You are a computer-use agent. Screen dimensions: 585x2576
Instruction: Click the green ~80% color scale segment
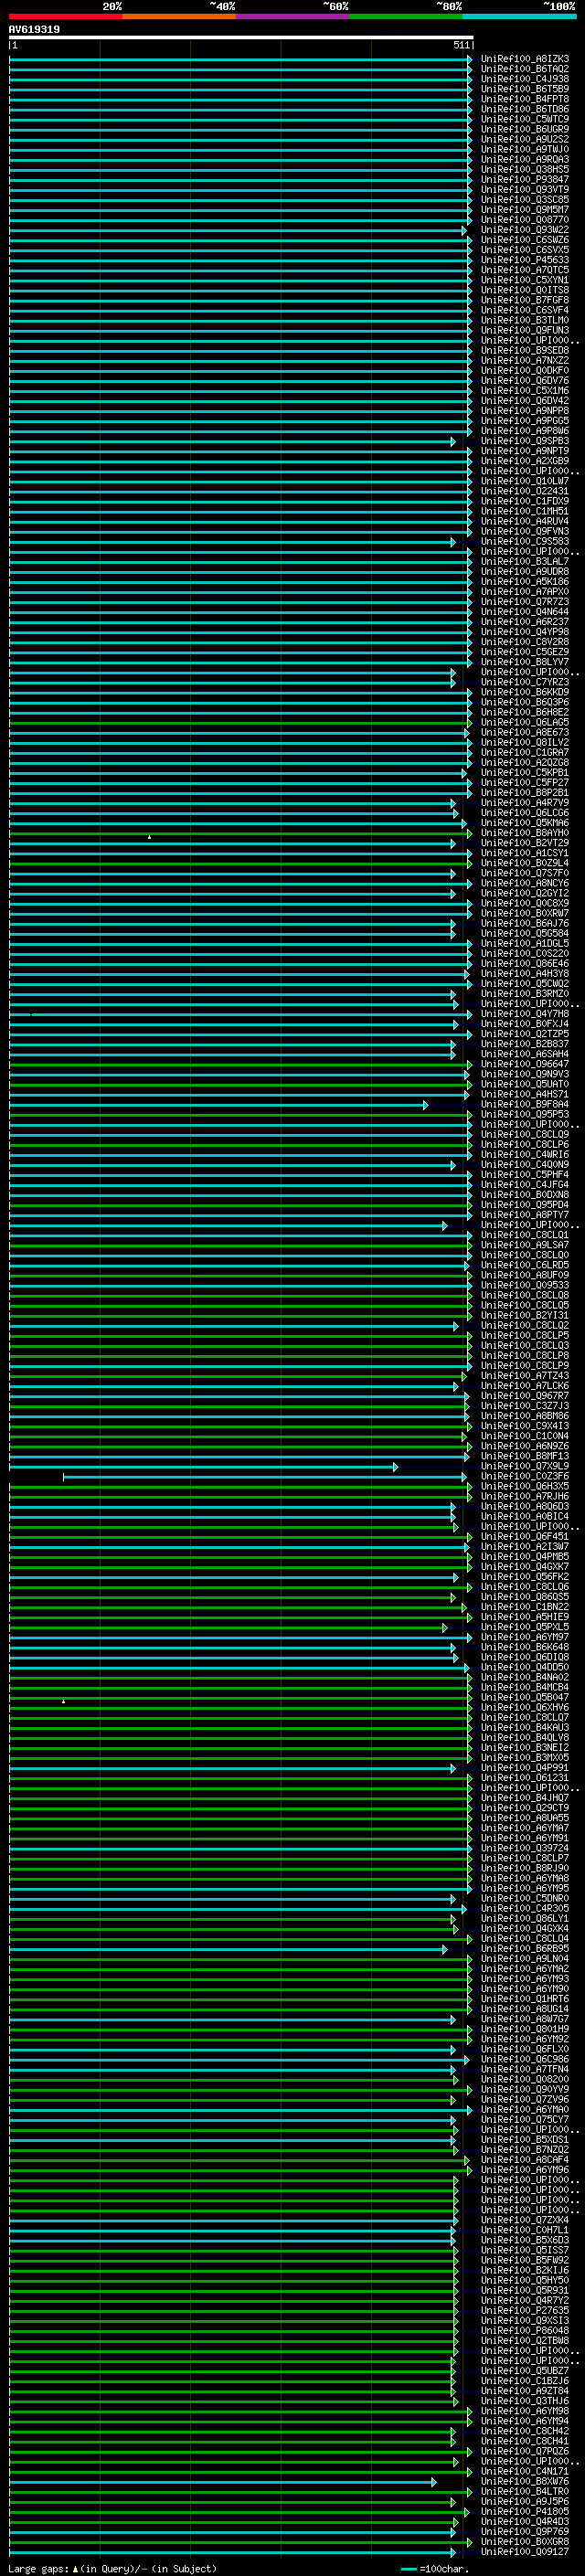(406, 16)
